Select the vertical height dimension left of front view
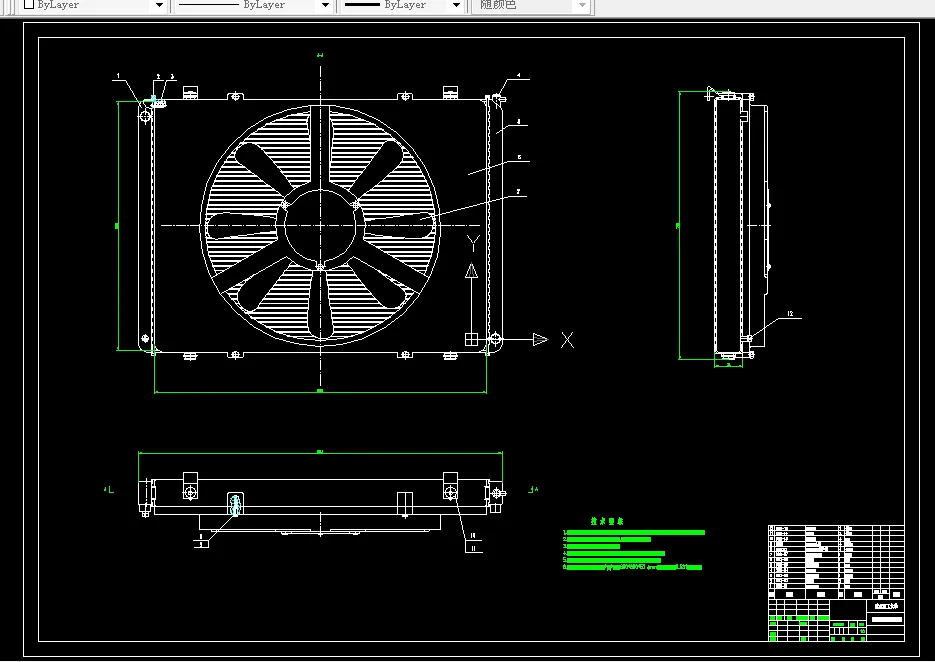935x662 pixels. point(117,226)
